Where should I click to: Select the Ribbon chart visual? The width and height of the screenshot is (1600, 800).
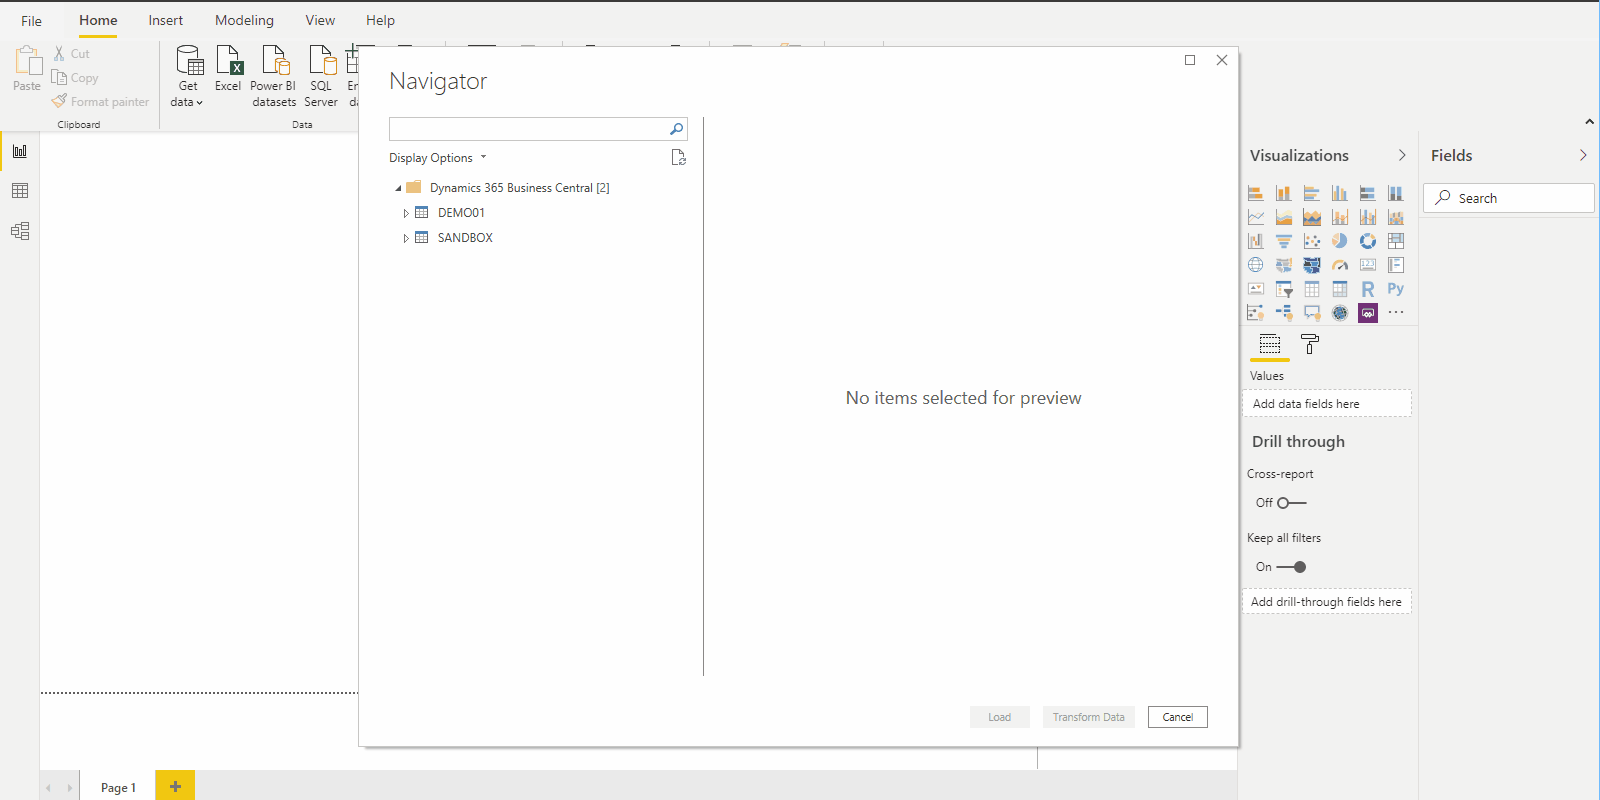click(1396, 217)
